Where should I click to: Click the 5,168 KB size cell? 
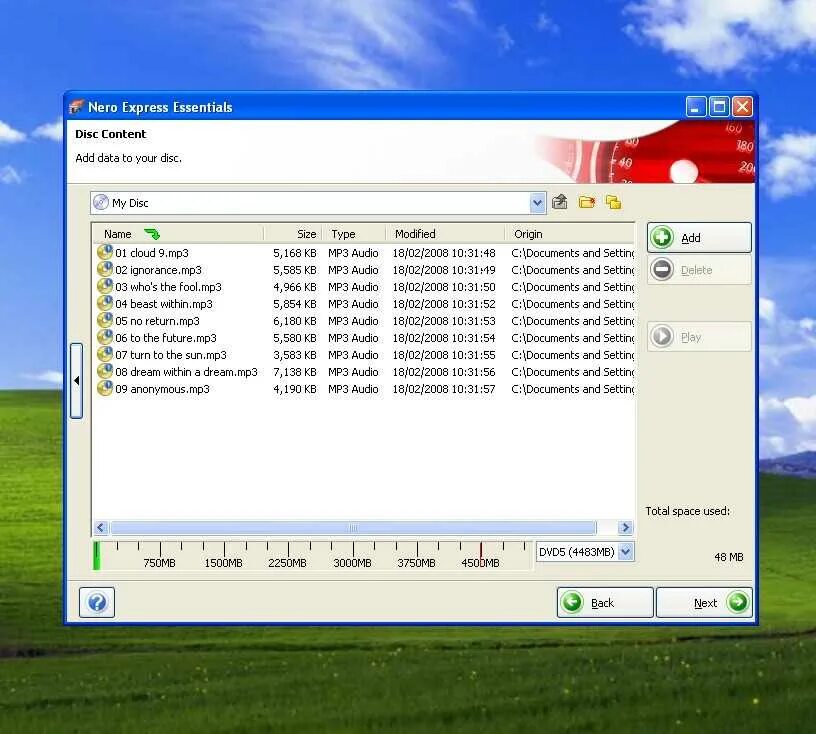tap(295, 253)
